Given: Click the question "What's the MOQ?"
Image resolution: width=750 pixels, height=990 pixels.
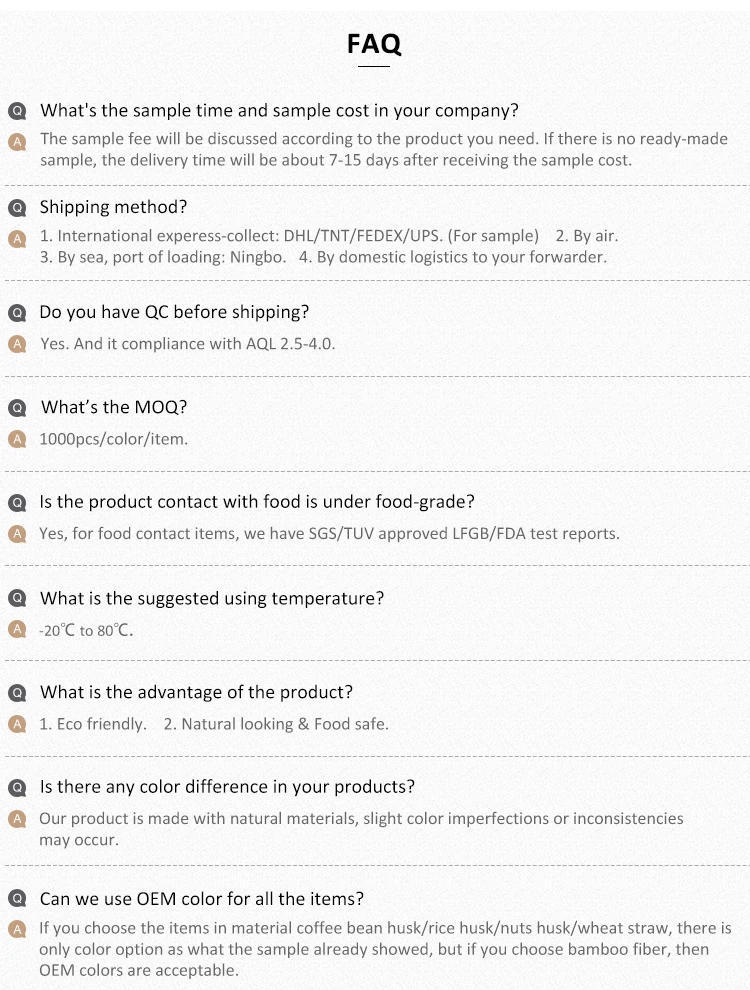Looking at the screenshot, I should click(113, 407).
